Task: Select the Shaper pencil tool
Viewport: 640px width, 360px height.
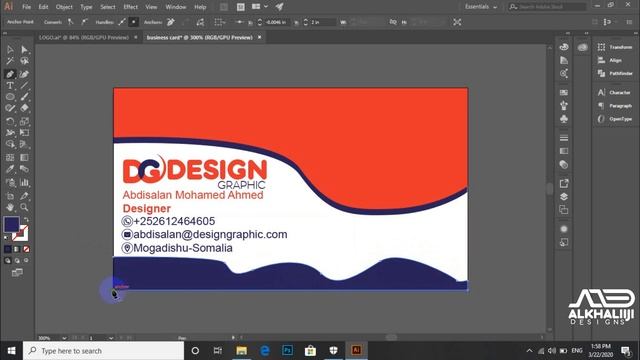Action: pos(10,108)
